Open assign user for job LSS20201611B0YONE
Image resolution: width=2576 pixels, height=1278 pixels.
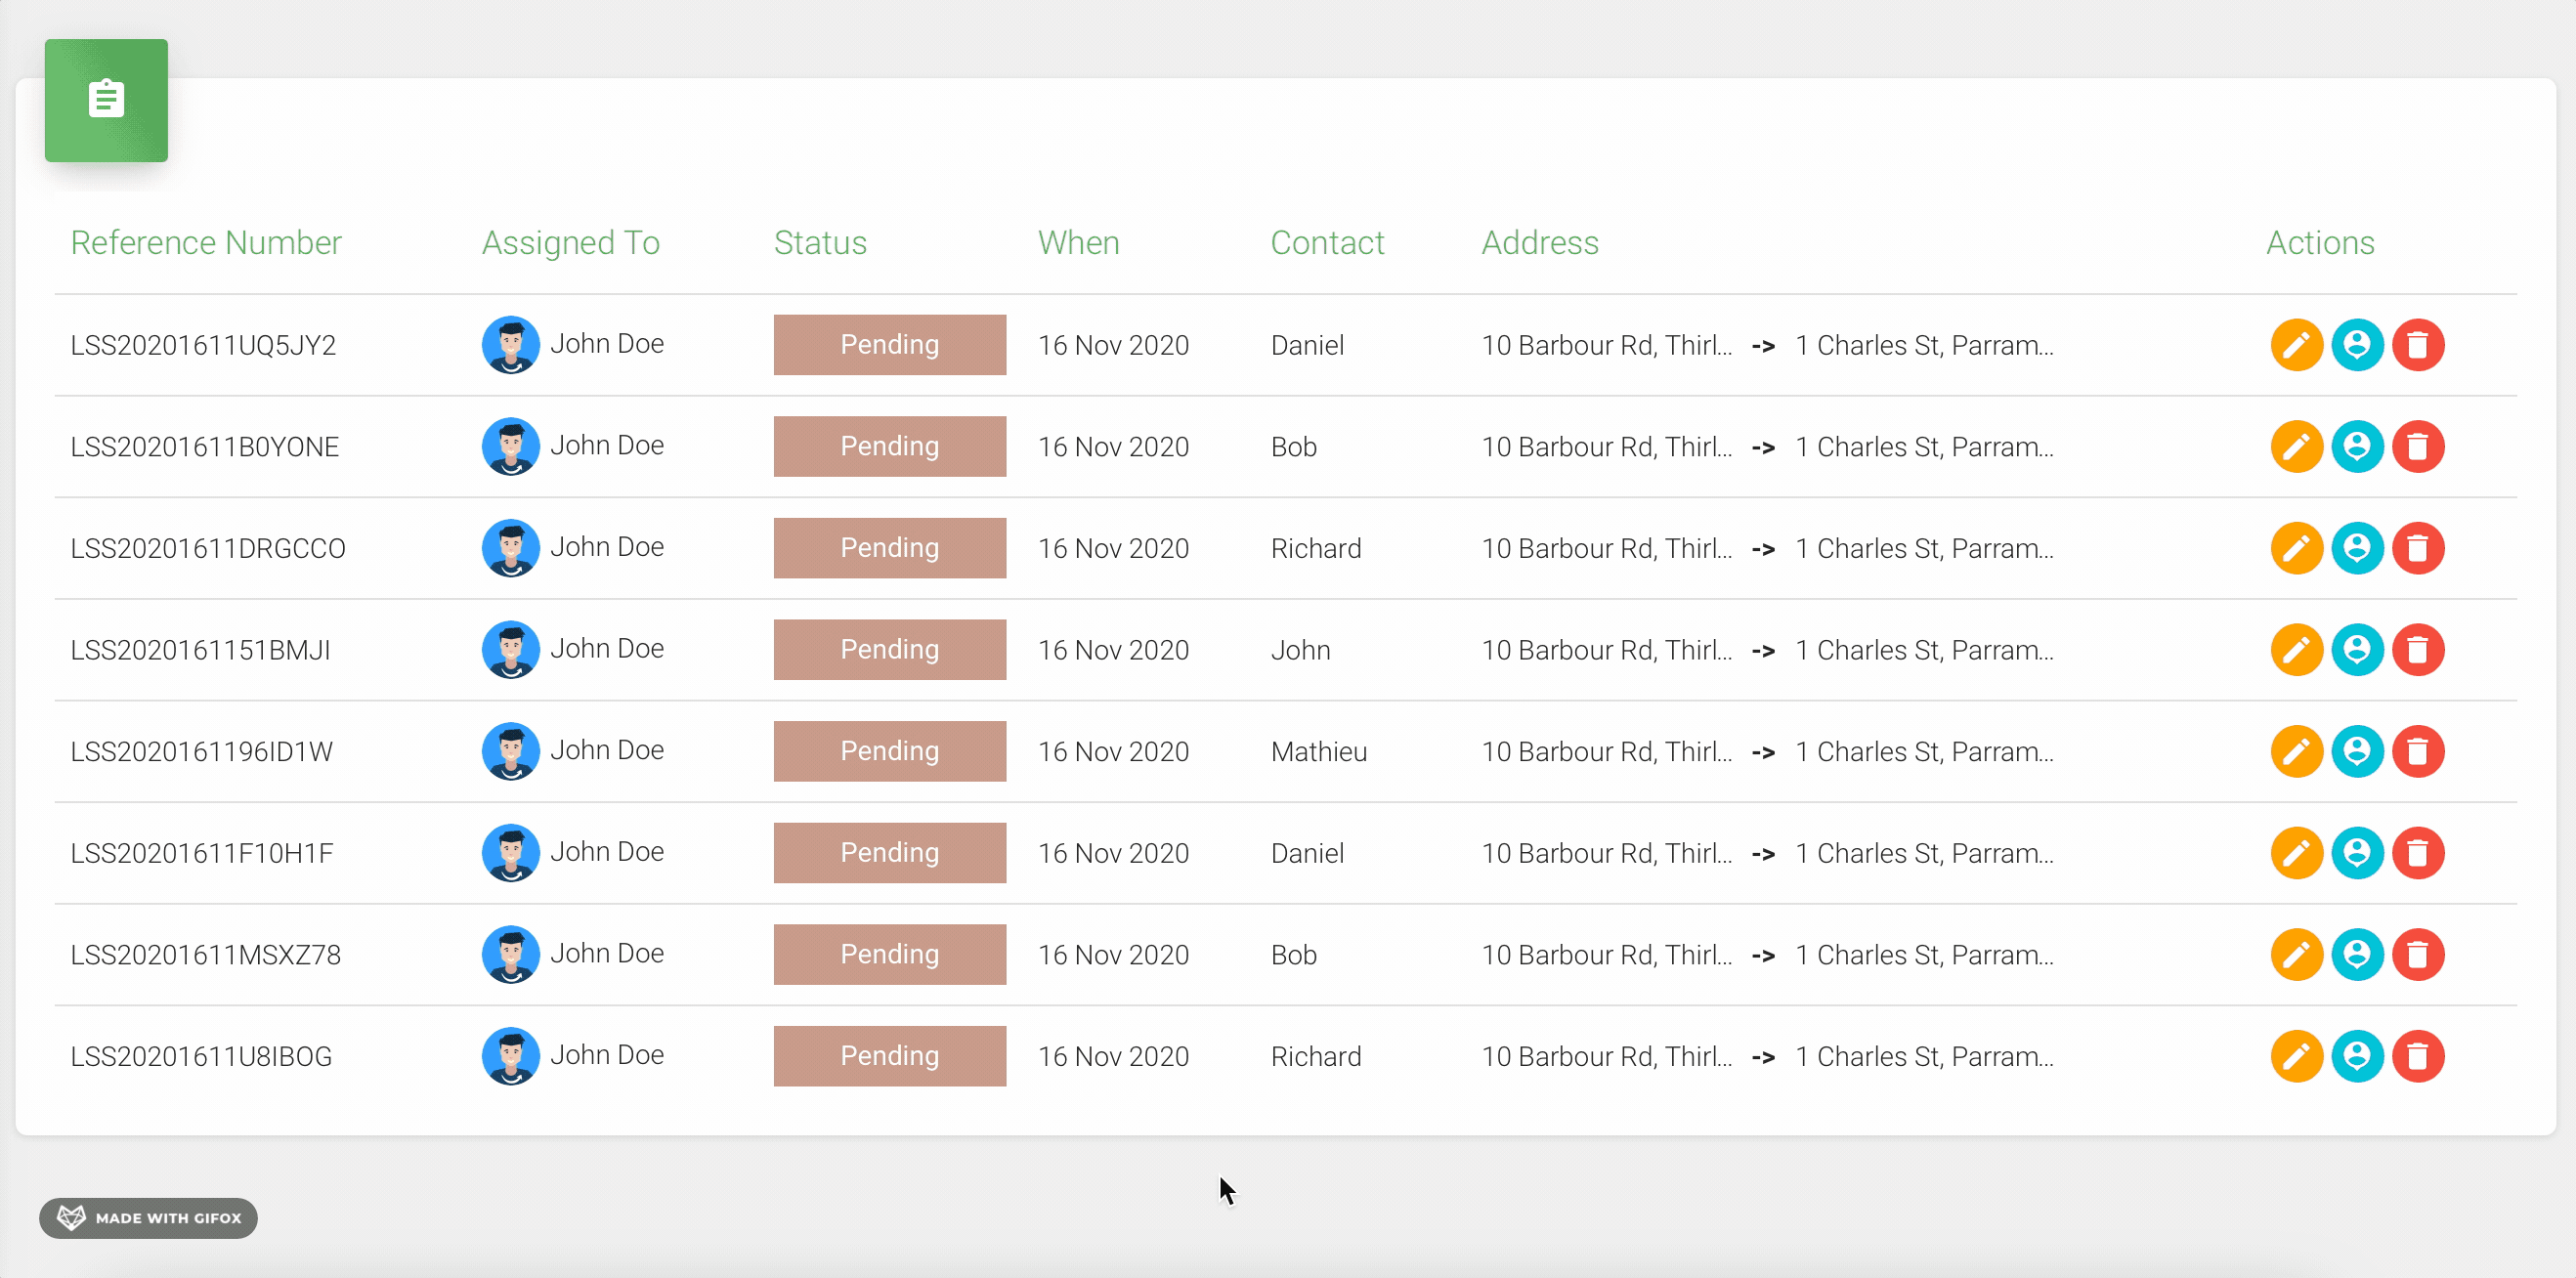[x=2357, y=446]
